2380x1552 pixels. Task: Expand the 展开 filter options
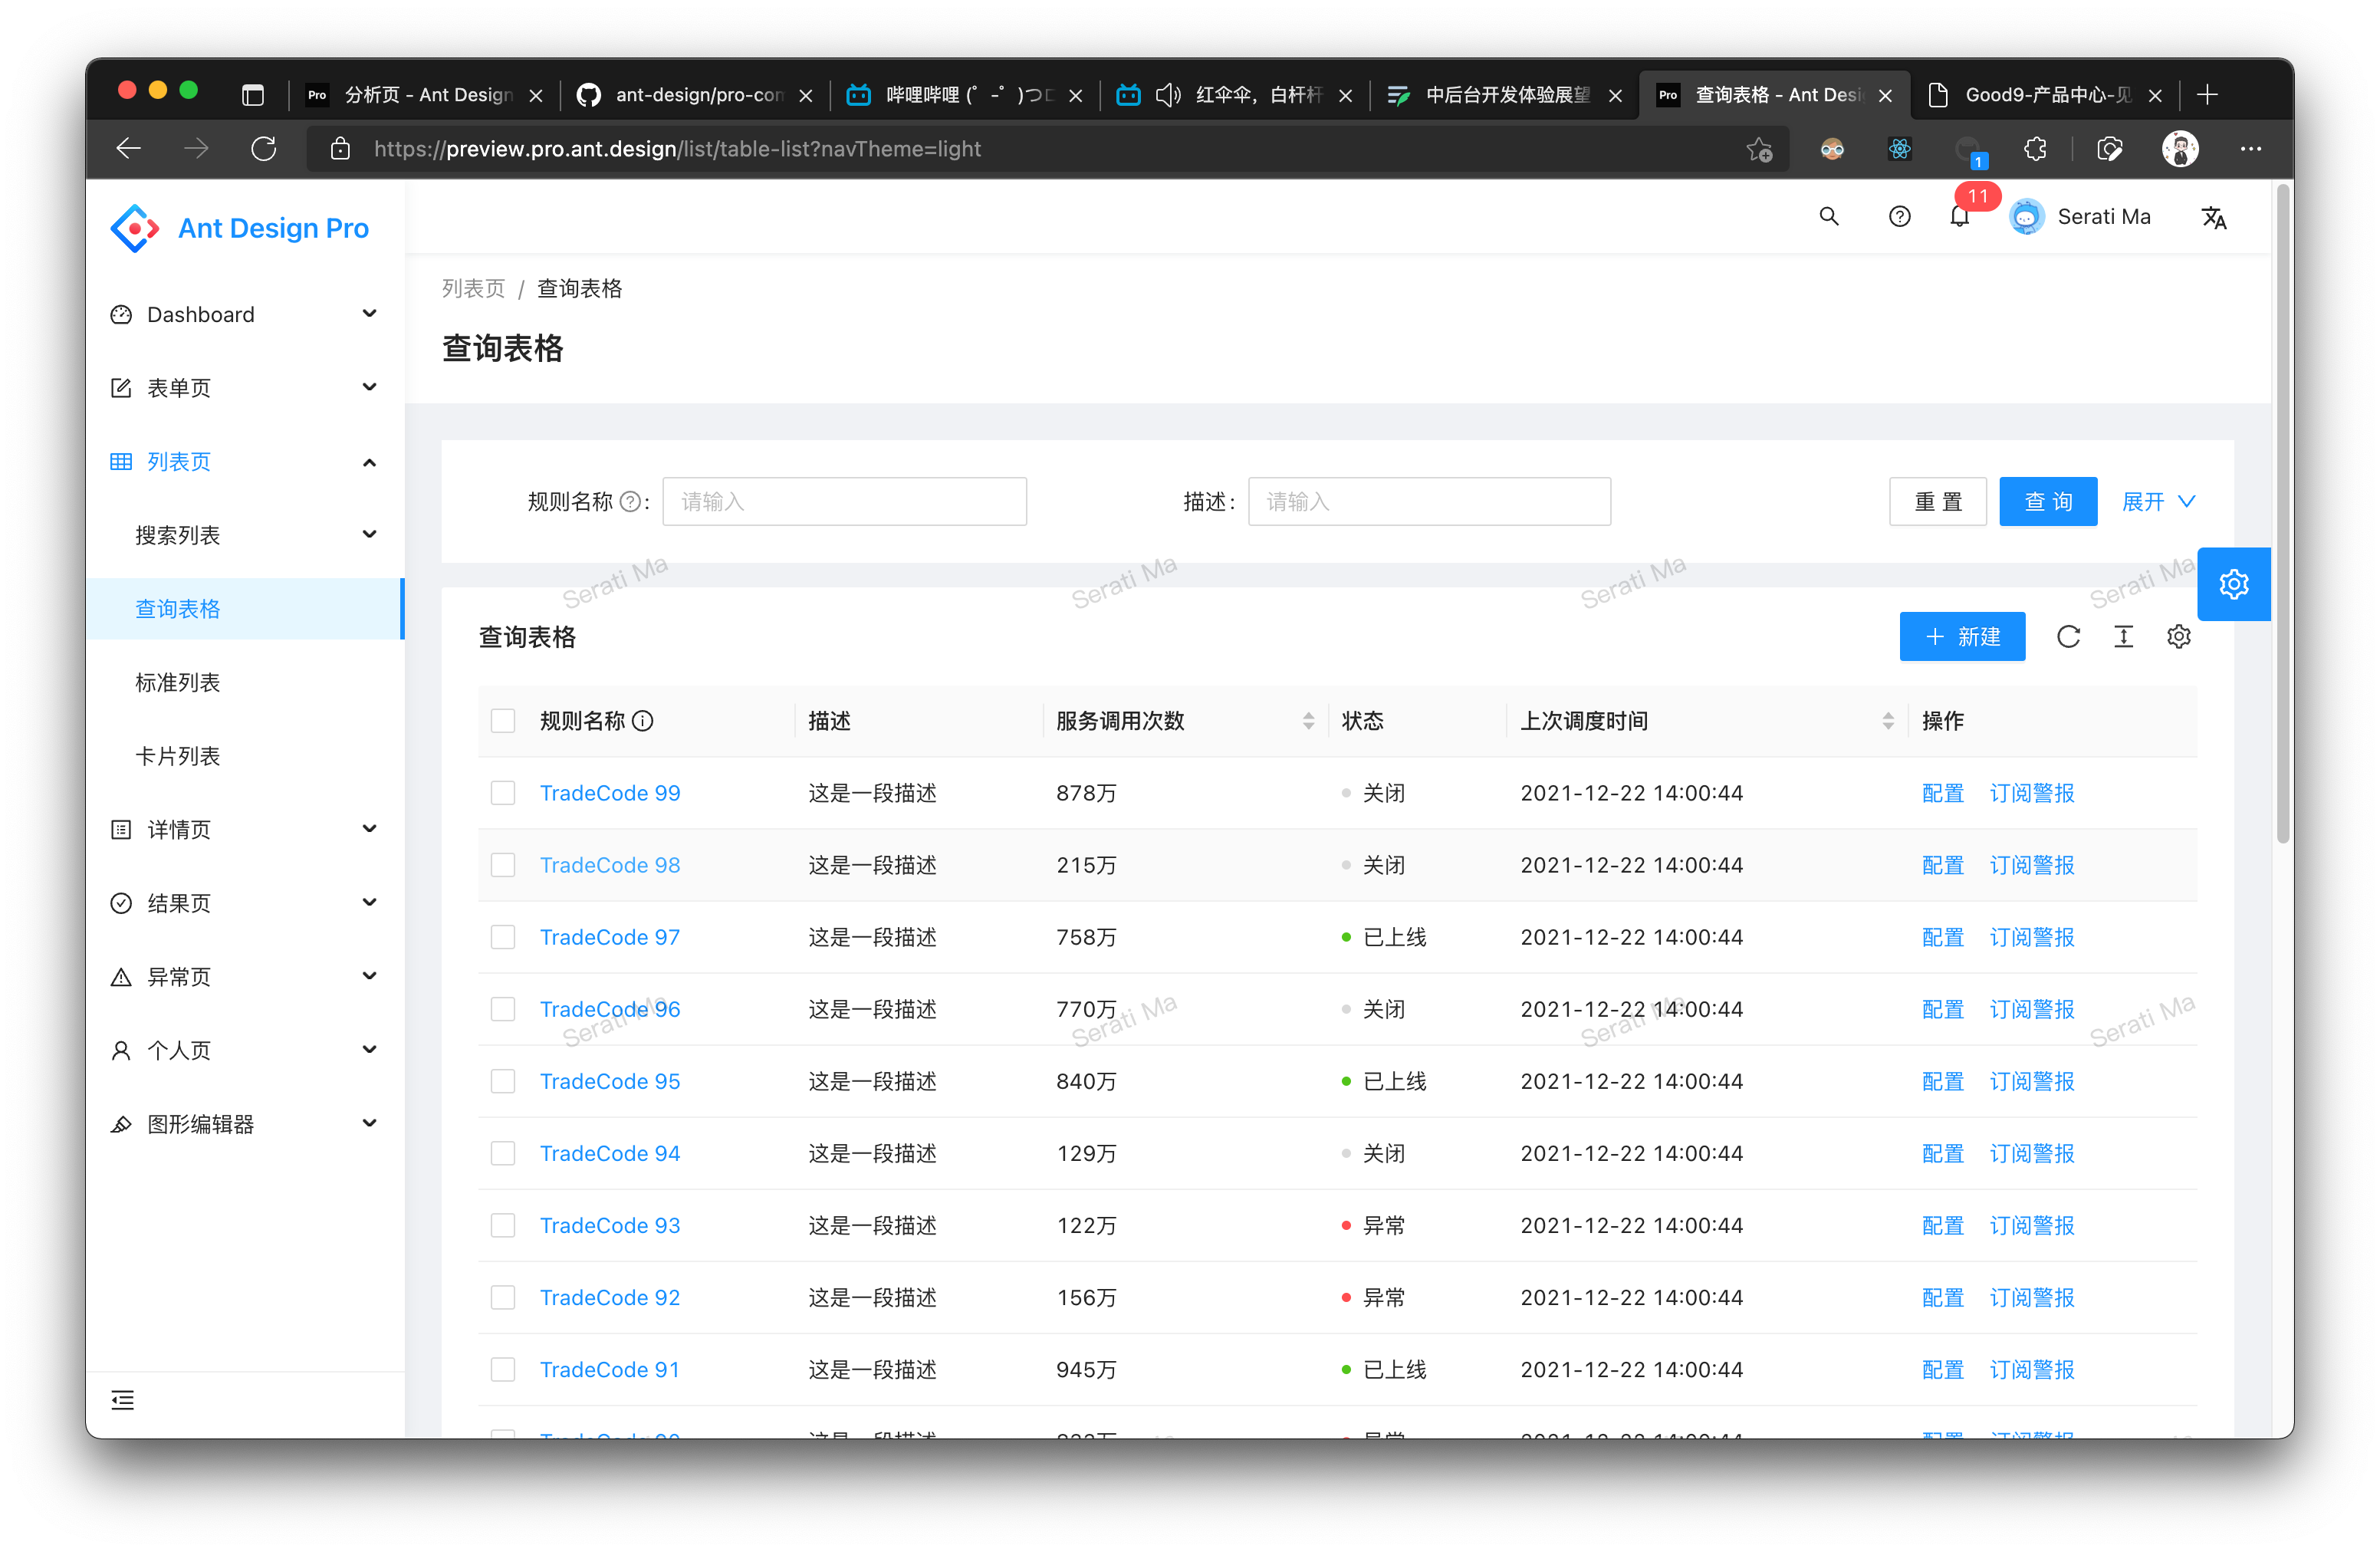[2158, 502]
